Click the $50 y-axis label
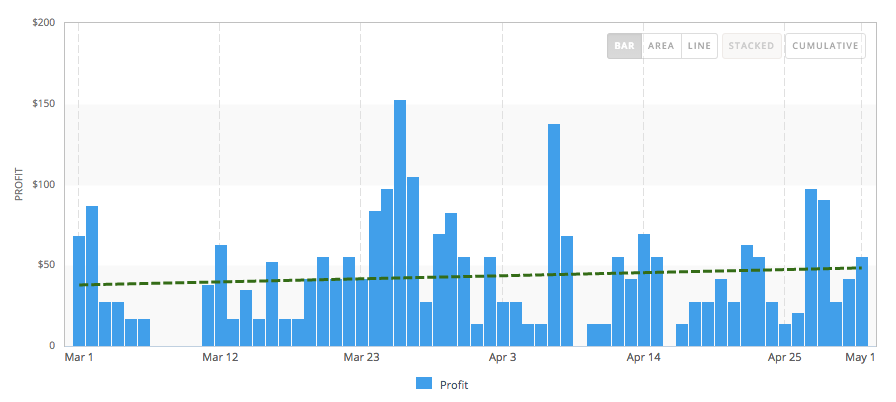 coord(47,266)
